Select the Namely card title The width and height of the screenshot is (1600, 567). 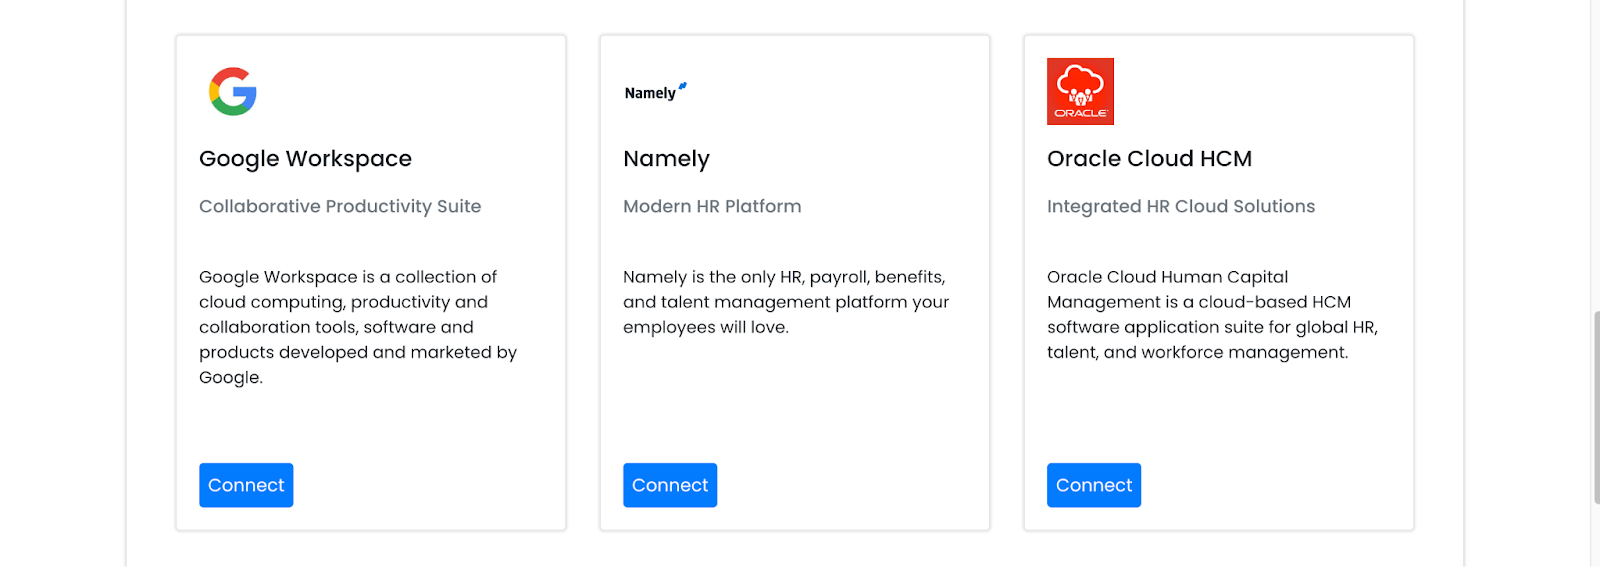pos(666,159)
